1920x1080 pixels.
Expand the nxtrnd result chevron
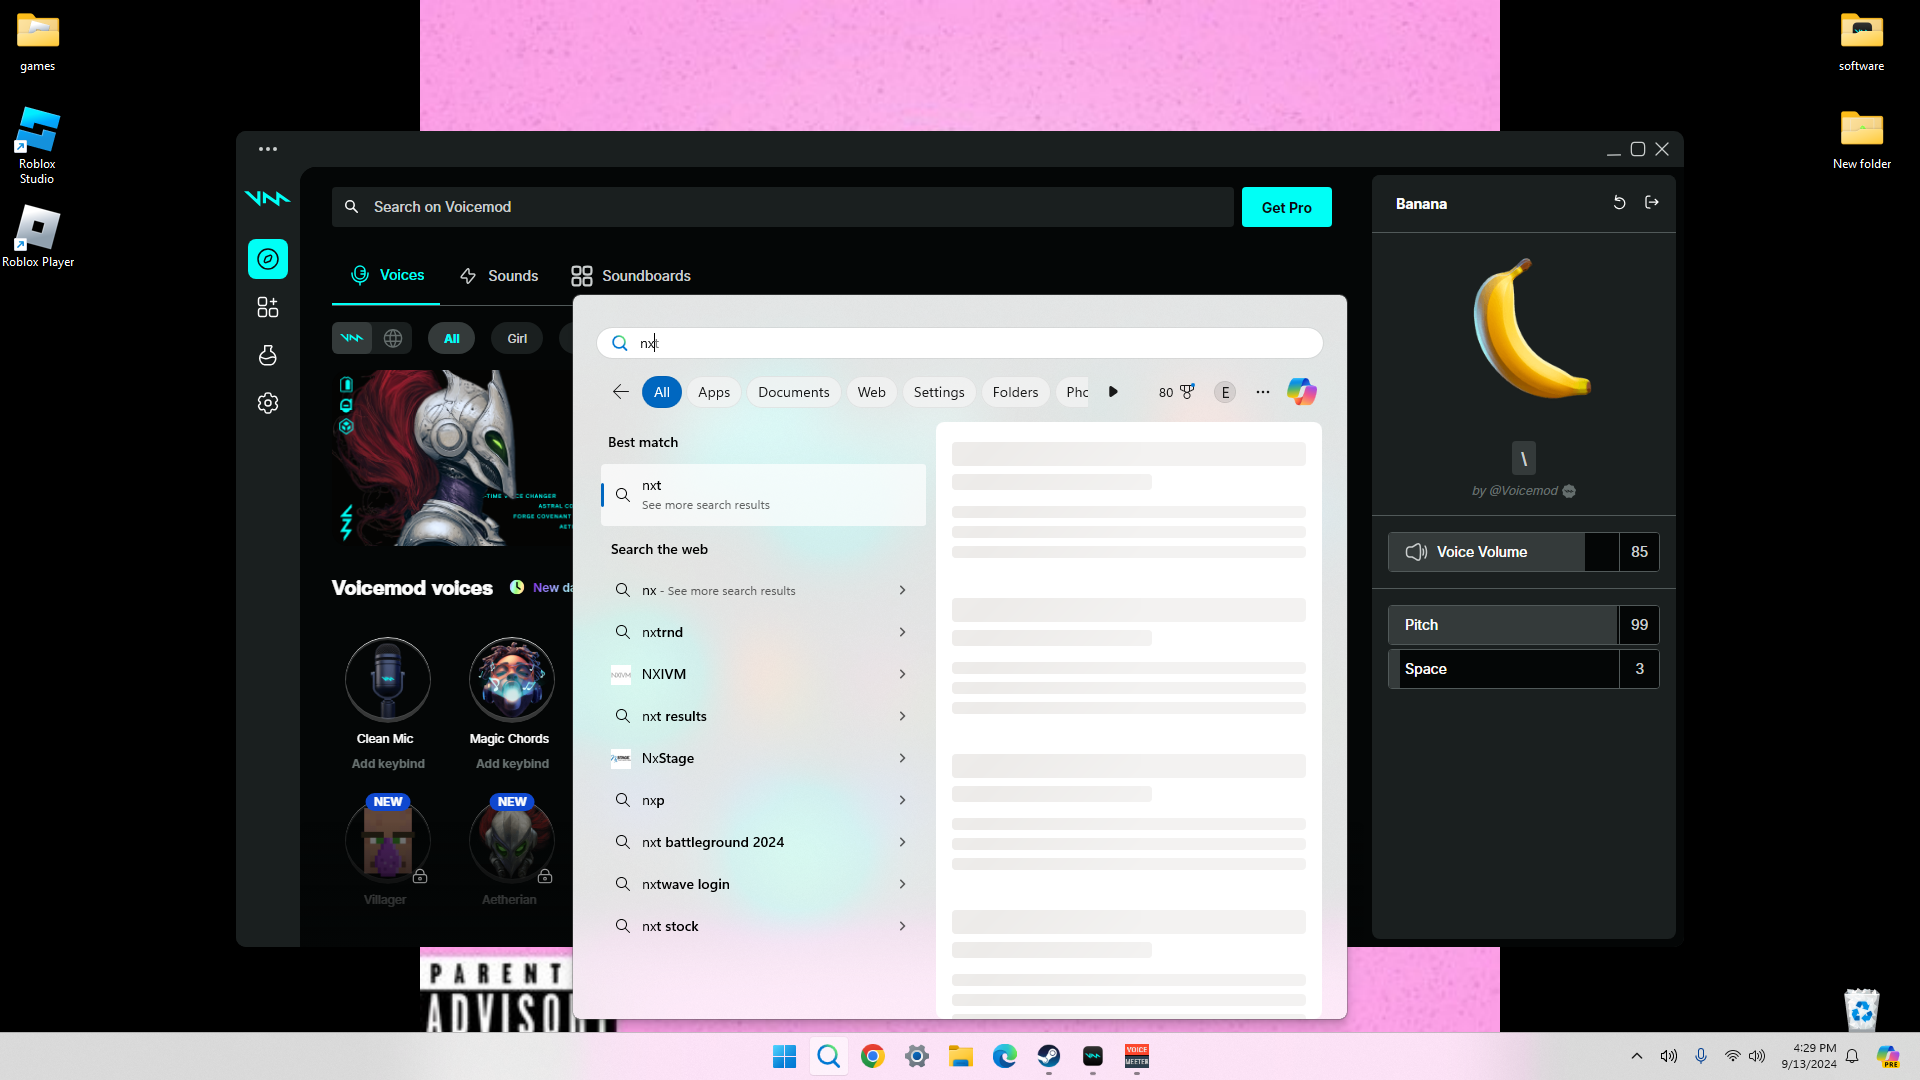pyautogui.click(x=902, y=632)
